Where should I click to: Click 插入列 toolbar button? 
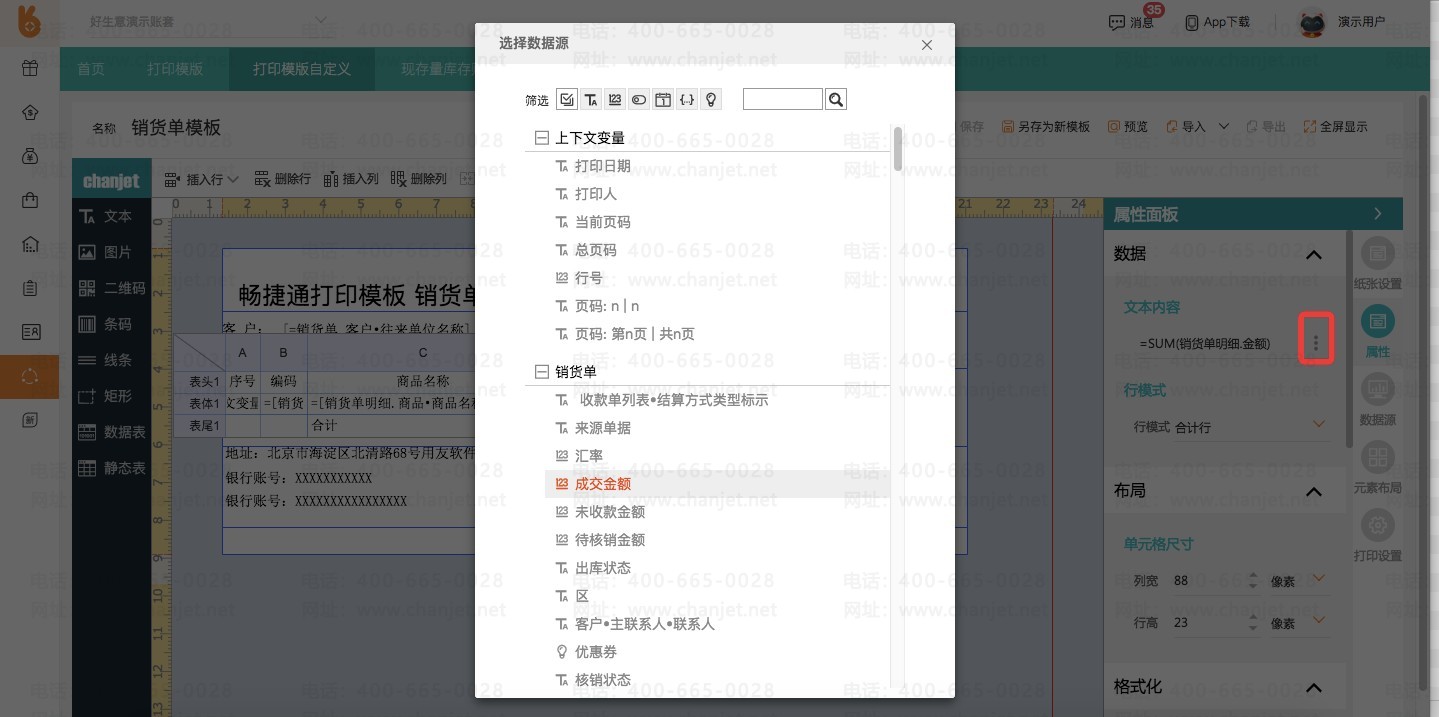pos(350,179)
